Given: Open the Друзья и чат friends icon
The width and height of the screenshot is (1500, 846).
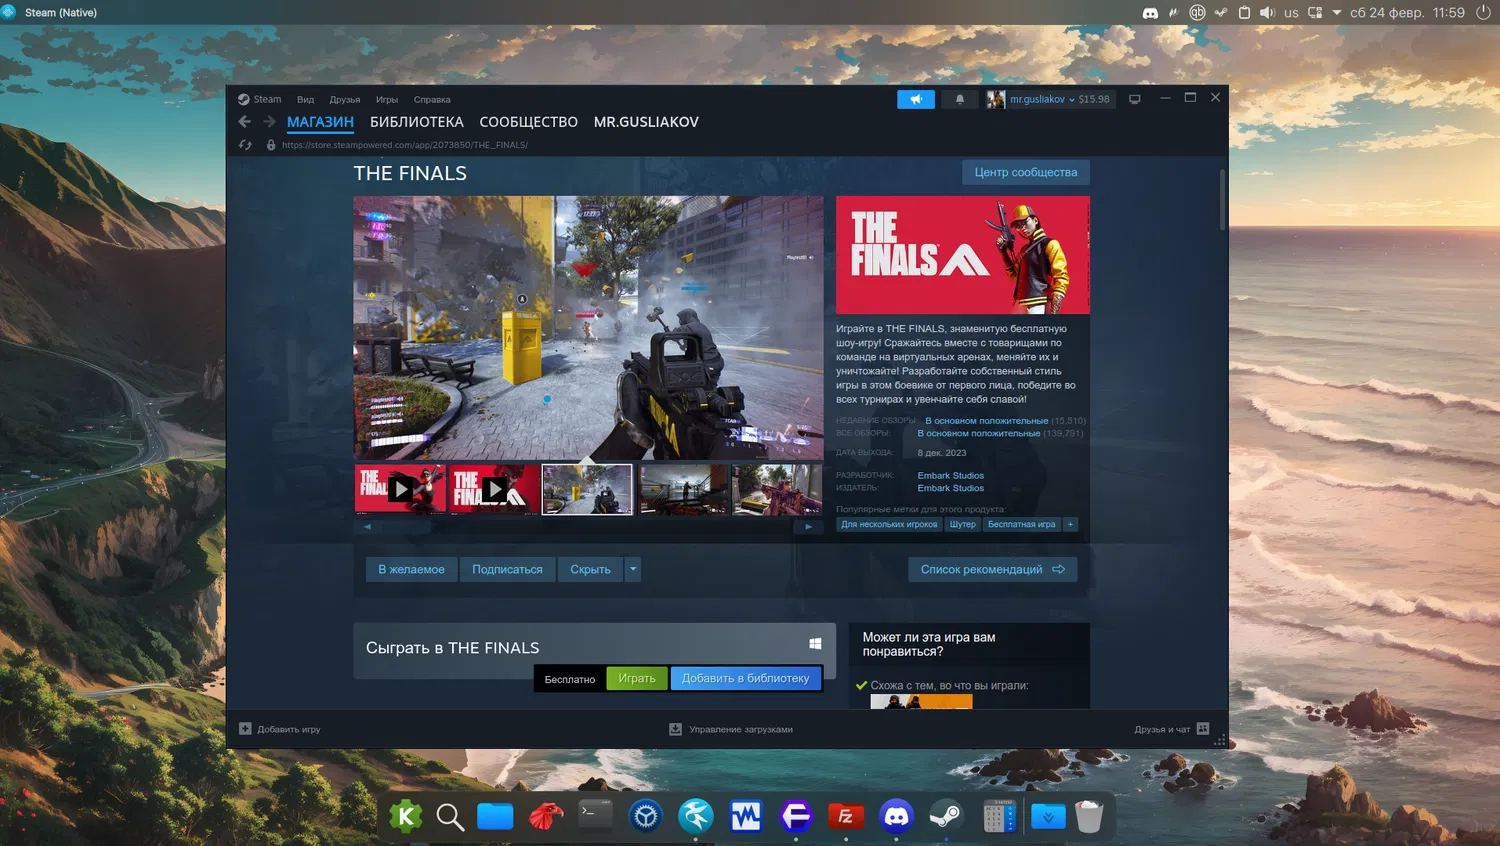Looking at the screenshot, I should 1203,728.
